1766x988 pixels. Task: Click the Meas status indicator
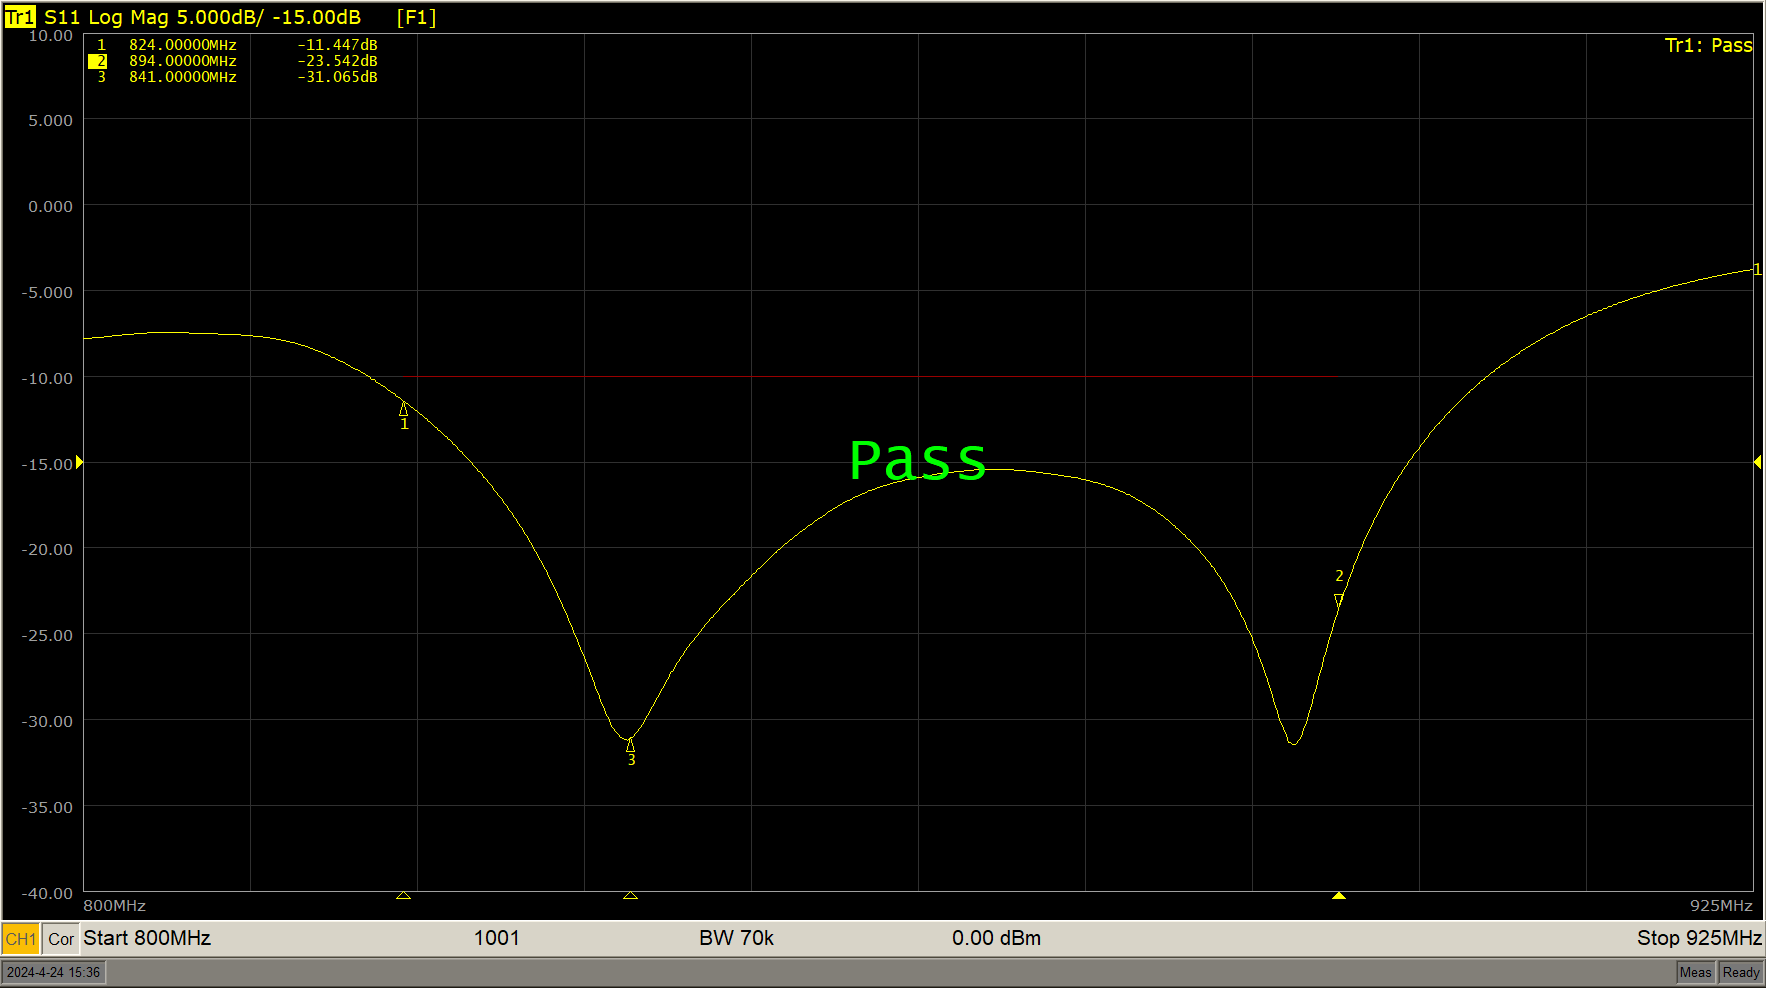[x=1695, y=972]
